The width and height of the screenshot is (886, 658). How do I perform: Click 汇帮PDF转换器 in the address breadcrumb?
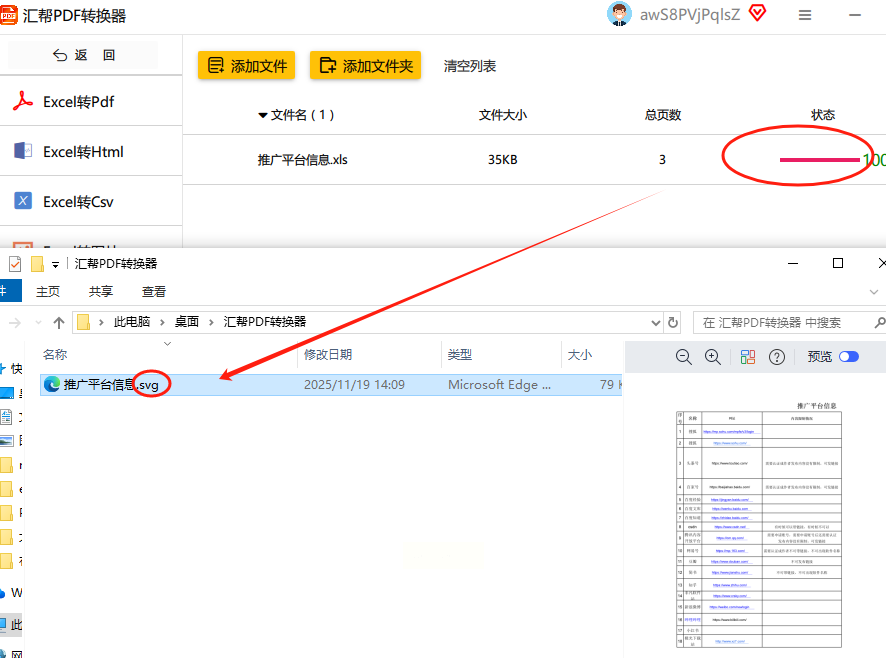pyautogui.click(x=264, y=322)
